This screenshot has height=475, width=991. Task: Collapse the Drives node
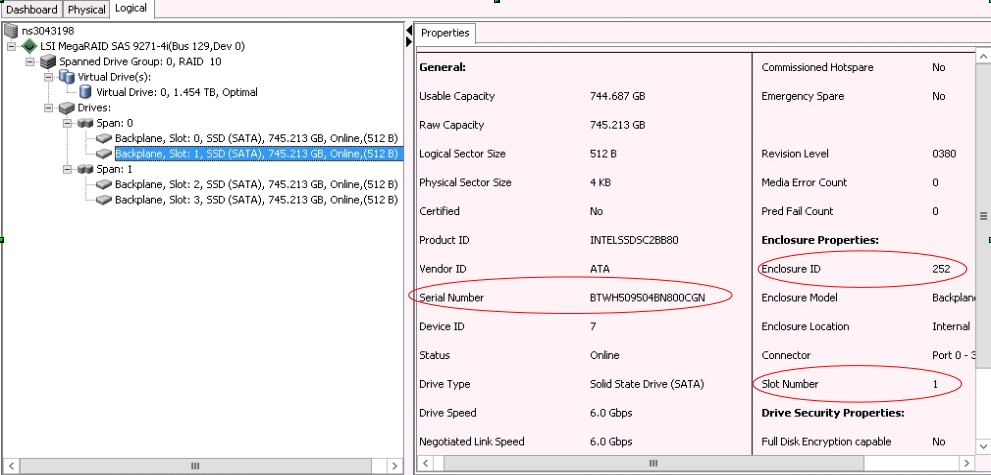49,108
